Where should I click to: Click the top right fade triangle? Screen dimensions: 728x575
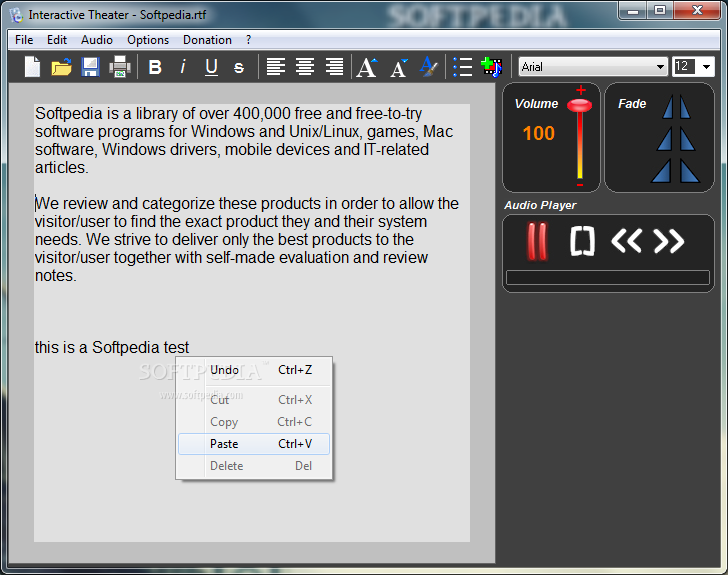(x=685, y=107)
